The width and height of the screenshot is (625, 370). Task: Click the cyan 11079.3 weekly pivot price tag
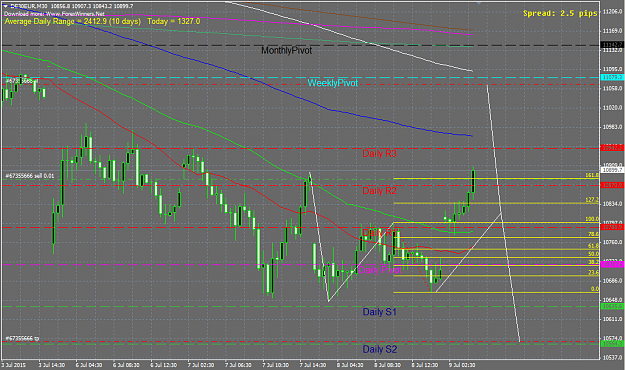pos(612,77)
